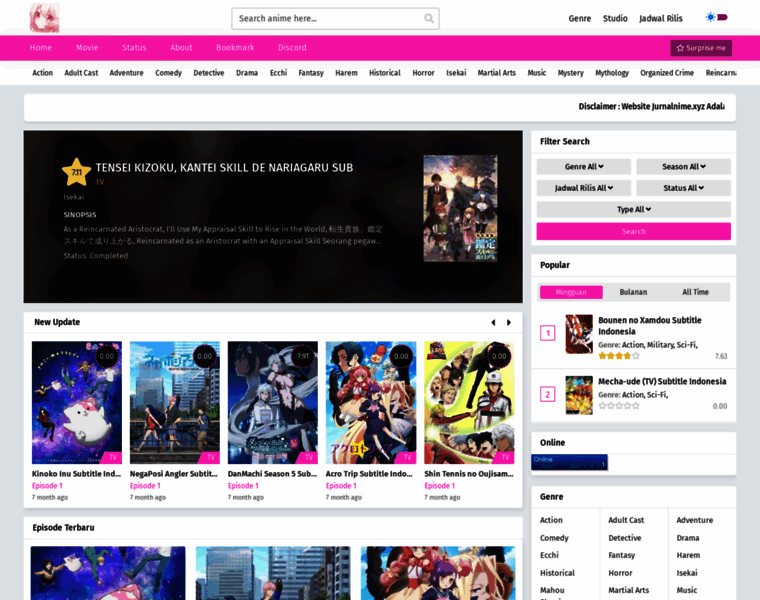Open the Status All dropdown
The width and height of the screenshot is (760, 600).
683,188
